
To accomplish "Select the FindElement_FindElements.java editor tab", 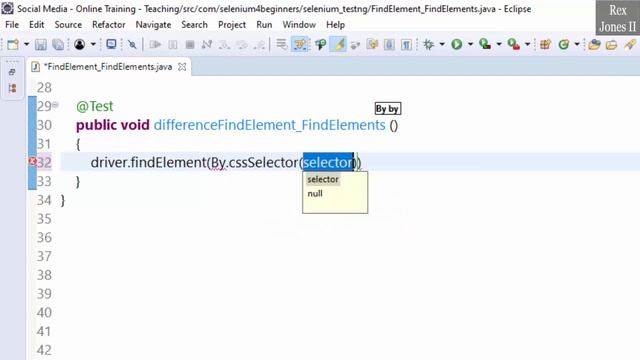I will (x=108, y=67).
